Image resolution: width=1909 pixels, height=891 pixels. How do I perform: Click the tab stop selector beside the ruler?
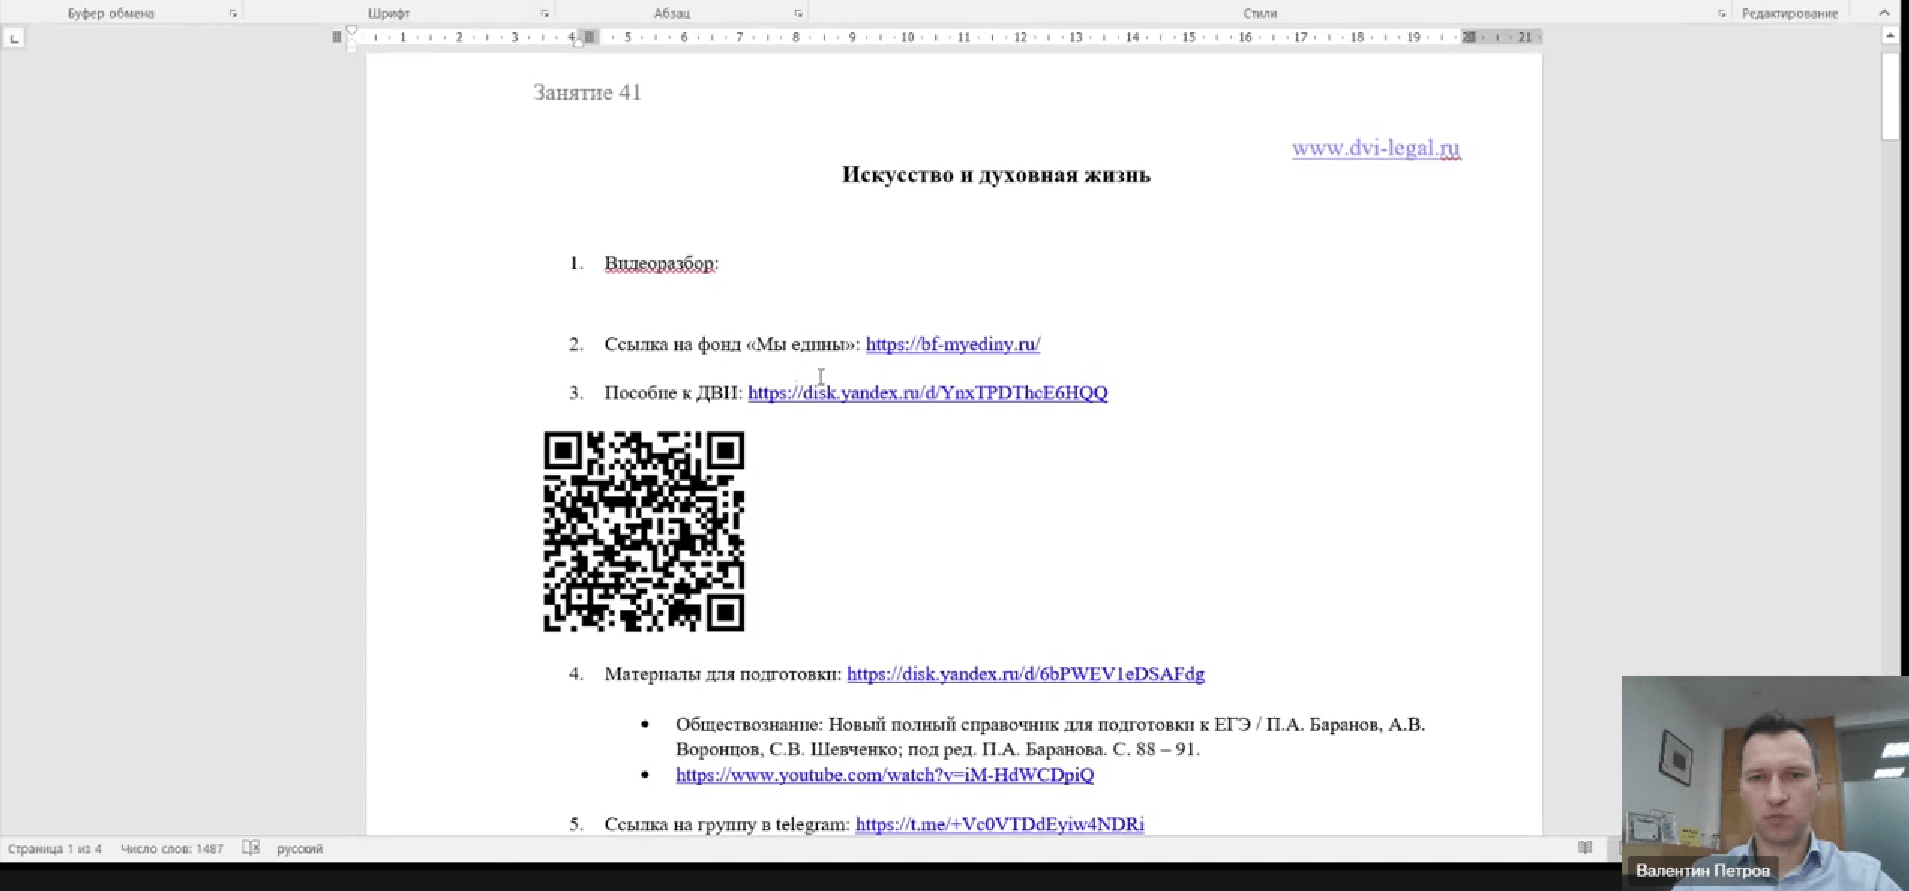(14, 38)
